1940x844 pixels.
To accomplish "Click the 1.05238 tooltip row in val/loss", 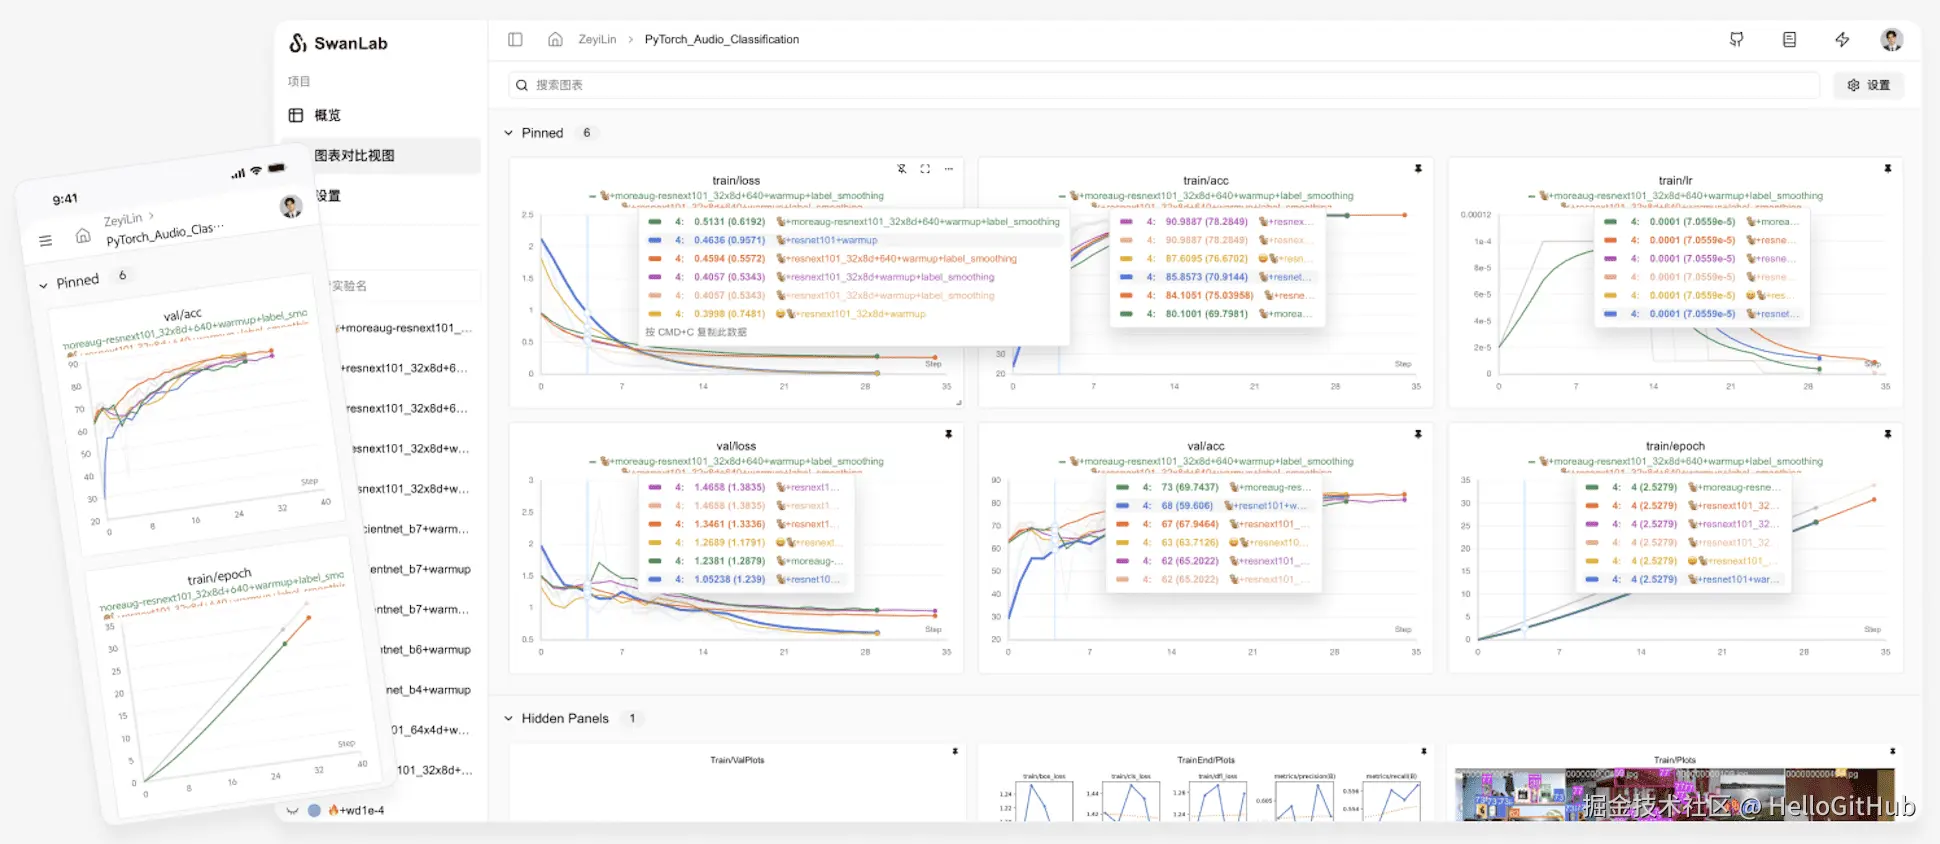I will click(x=745, y=579).
